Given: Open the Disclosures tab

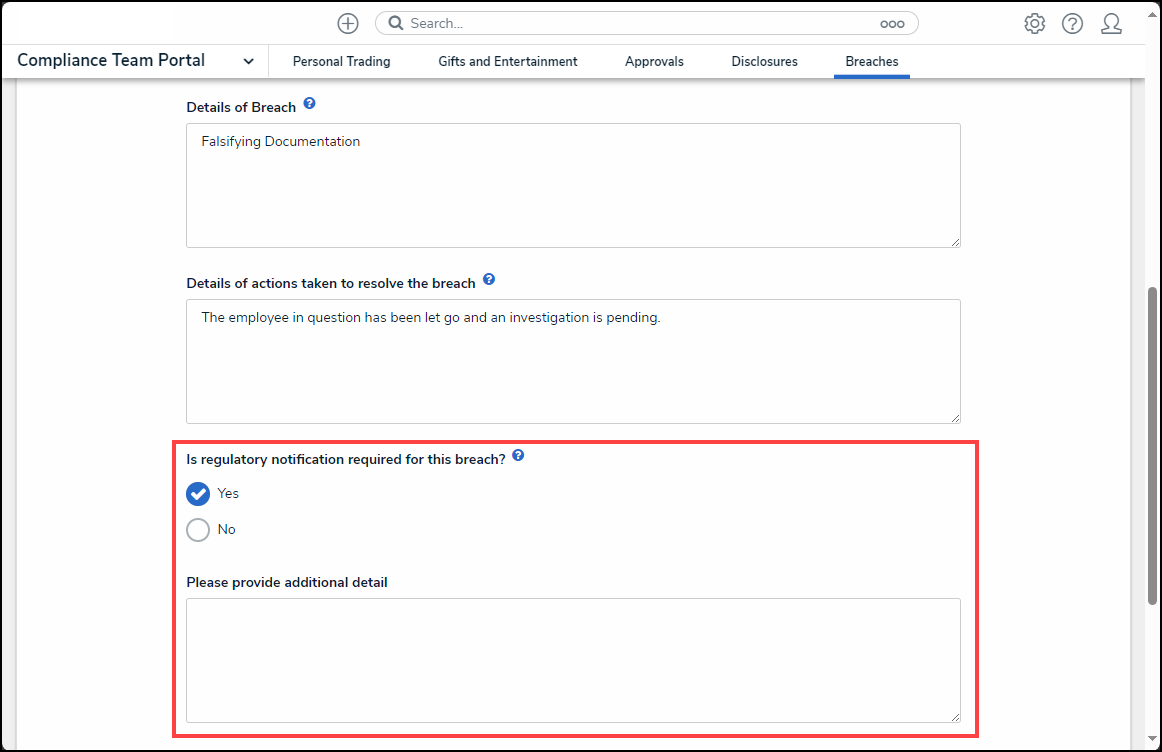Looking at the screenshot, I should click(764, 61).
